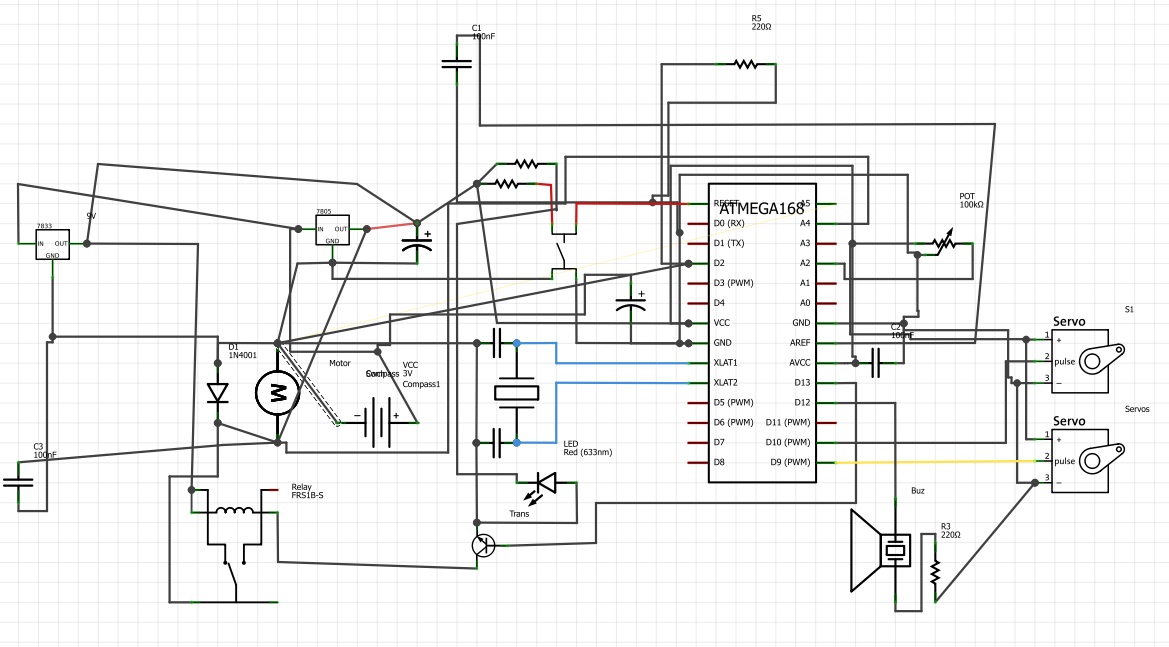The width and height of the screenshot is (1169, 647).
Task: Select the Servos label
Action: [1137, 409]
